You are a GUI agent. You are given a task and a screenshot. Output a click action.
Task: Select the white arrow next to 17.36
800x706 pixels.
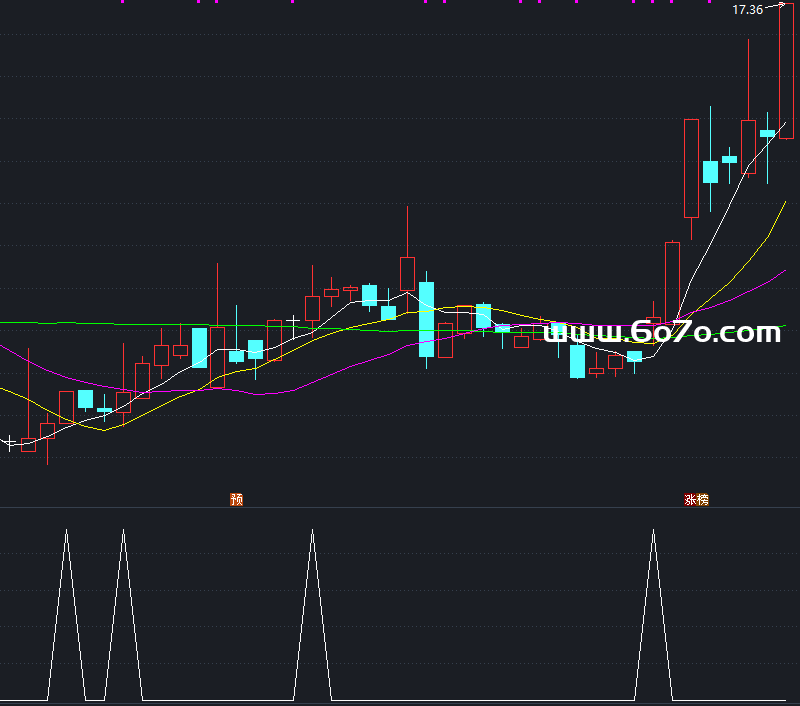pos(776,6)
